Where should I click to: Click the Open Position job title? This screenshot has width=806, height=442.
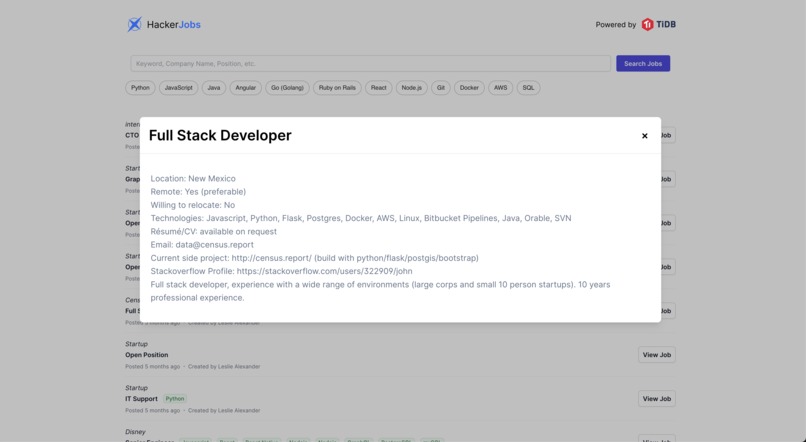pos(146,355)
